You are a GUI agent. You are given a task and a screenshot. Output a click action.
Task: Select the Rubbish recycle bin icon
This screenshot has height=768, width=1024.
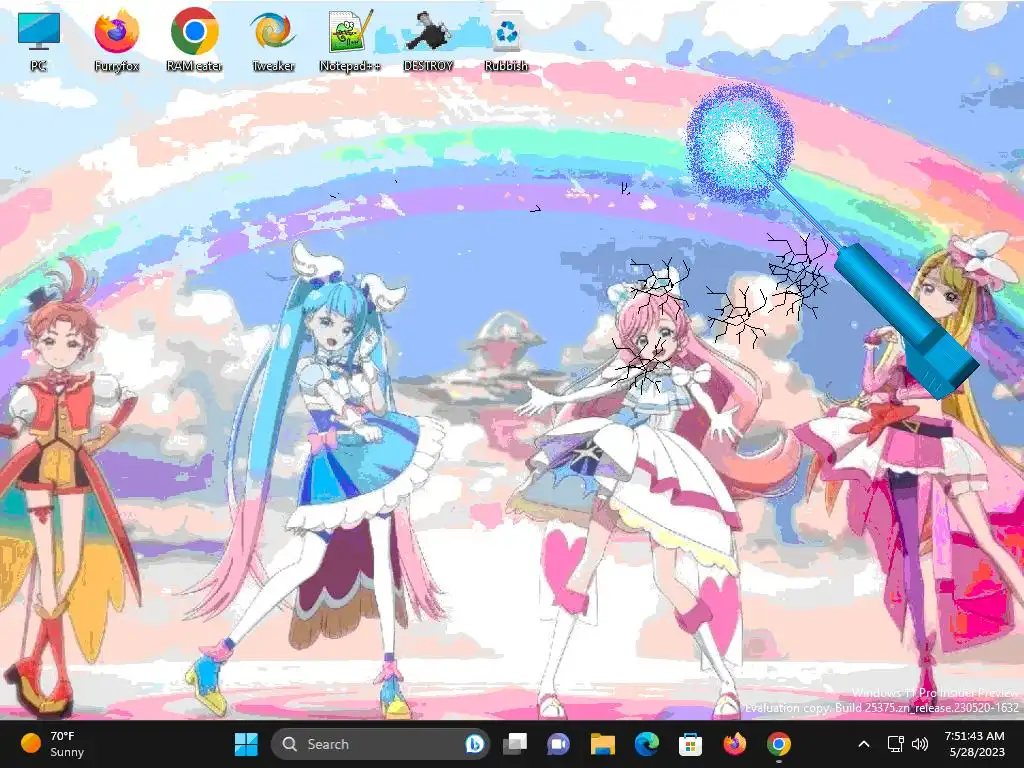pos(506,40)
